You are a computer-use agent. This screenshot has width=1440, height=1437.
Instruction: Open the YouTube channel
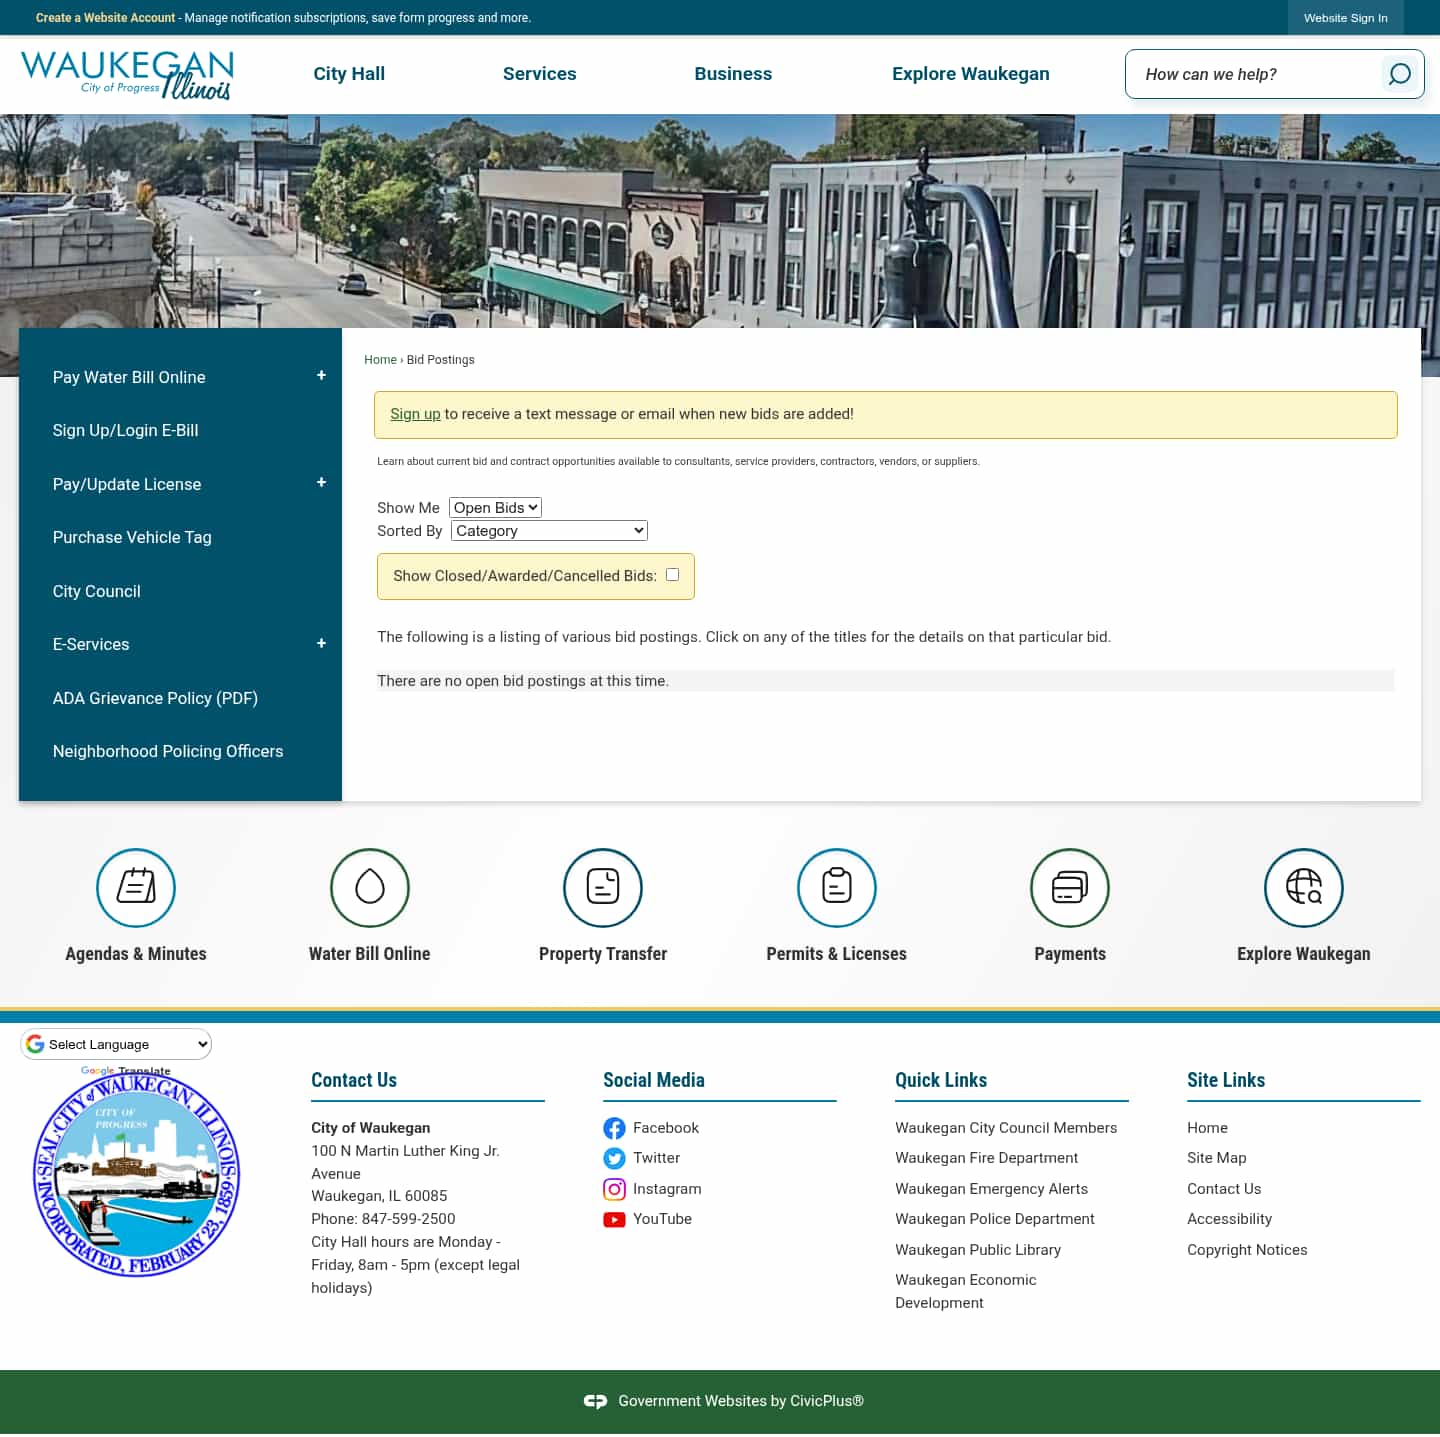tap(662, 1219)
